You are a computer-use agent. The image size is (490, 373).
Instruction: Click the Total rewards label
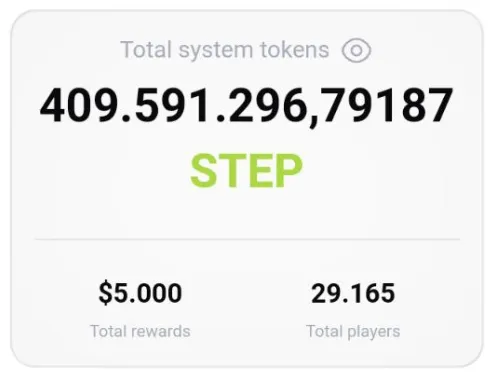[140, 331]
